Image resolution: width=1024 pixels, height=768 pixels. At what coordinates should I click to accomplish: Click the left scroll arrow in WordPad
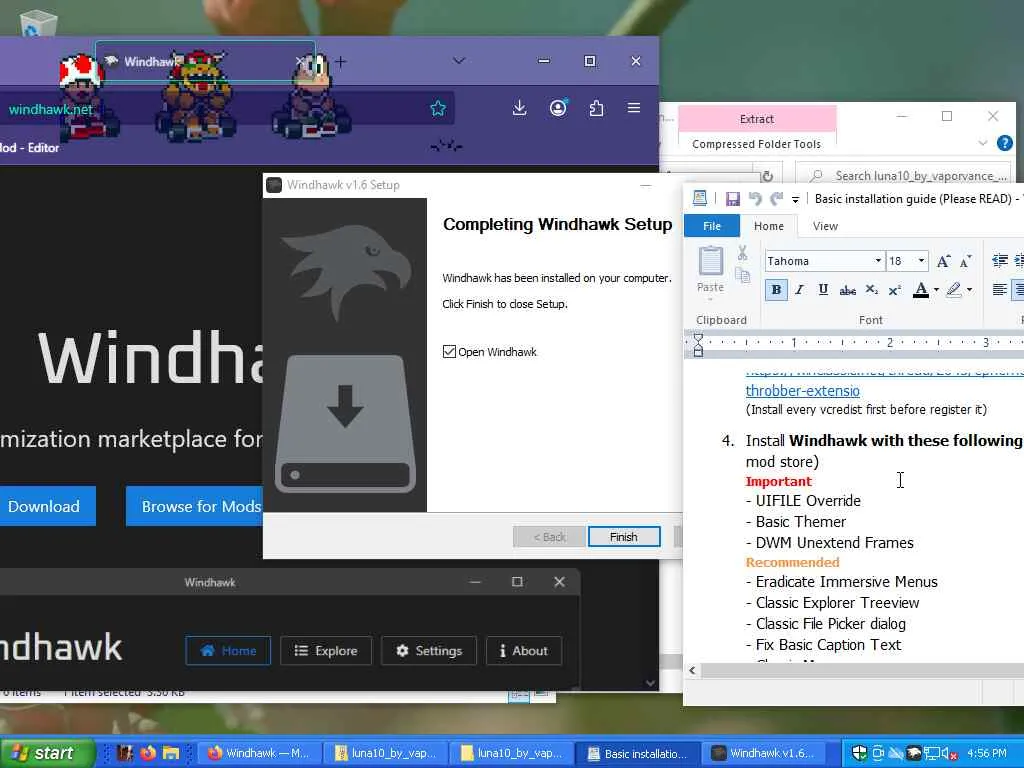(x=692, y=670)
